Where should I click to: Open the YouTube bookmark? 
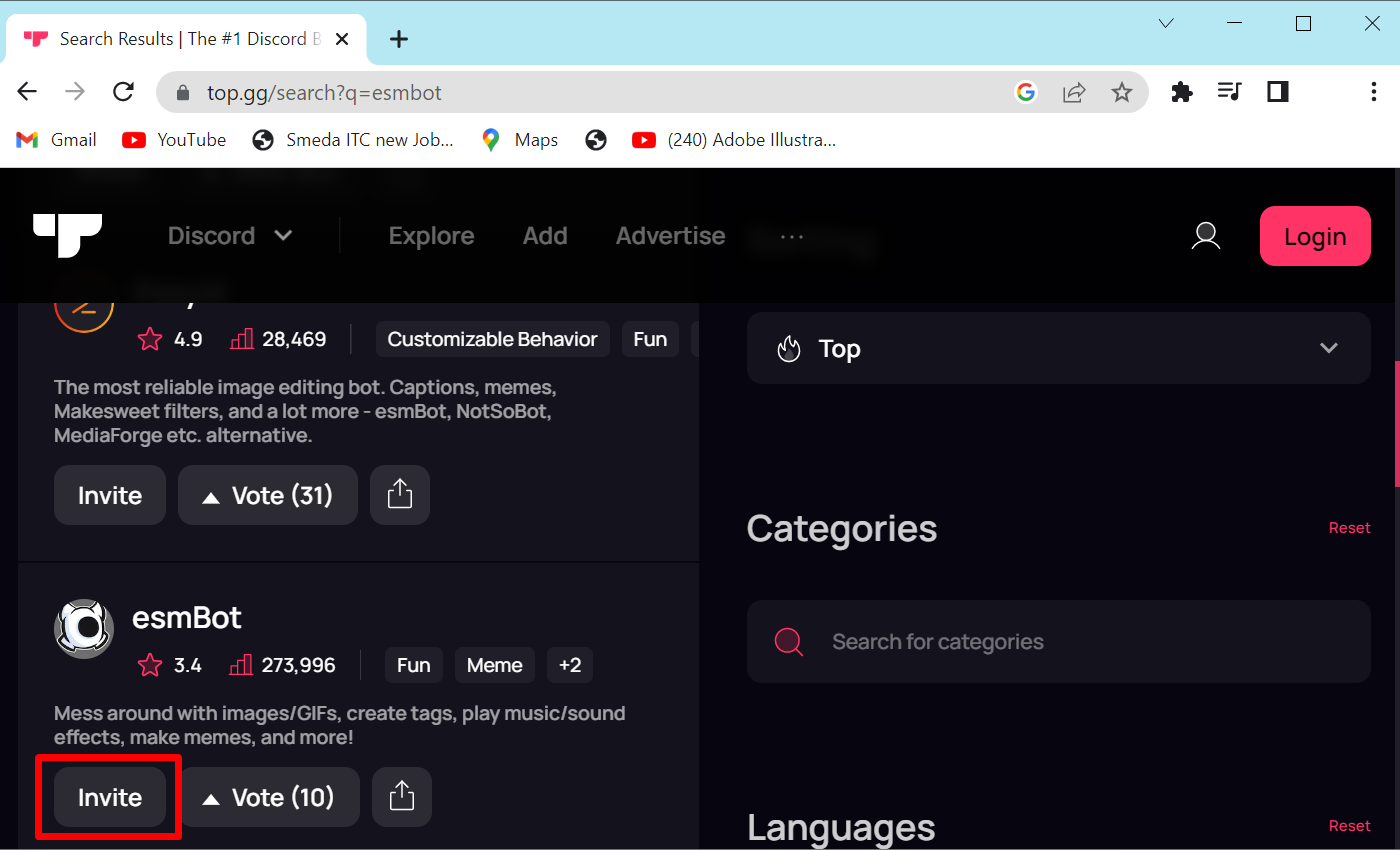[174, 140]
